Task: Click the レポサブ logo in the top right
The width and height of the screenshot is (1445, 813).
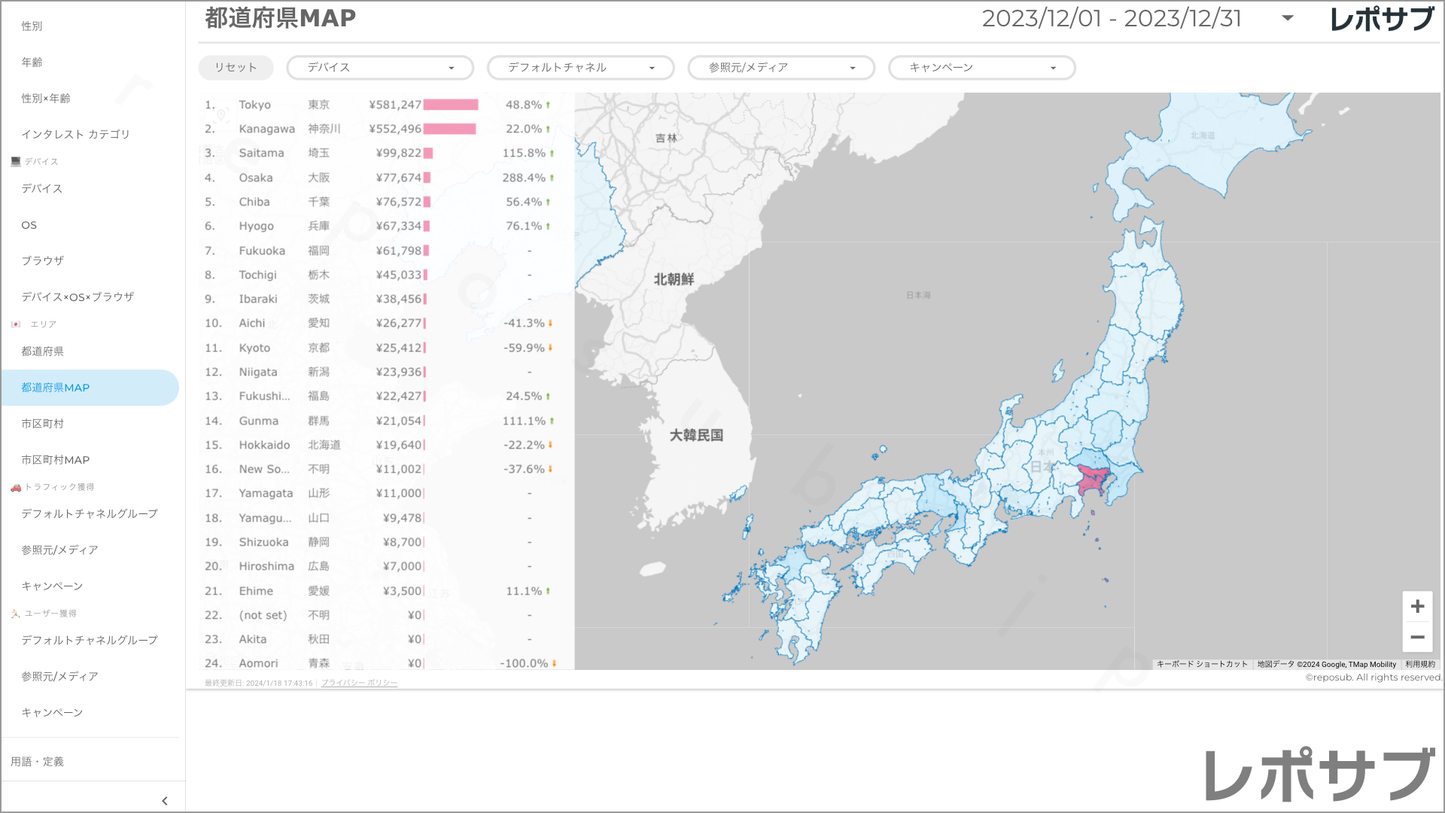Action: click(1381, 19)
